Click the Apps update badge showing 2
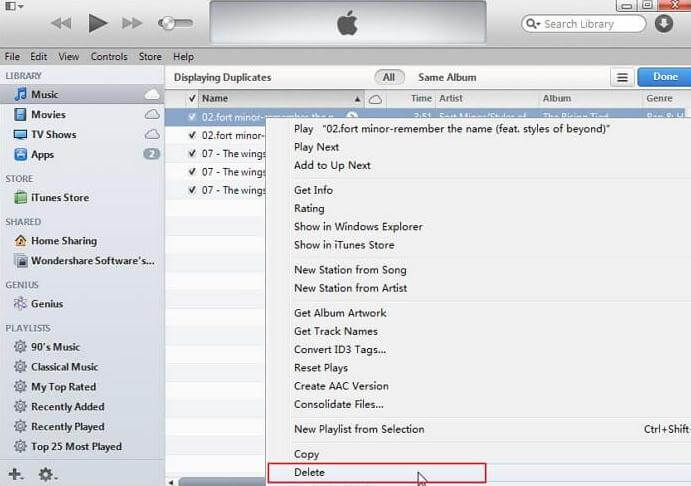Viewport: 691px width, 486px height. click(152, 154)
